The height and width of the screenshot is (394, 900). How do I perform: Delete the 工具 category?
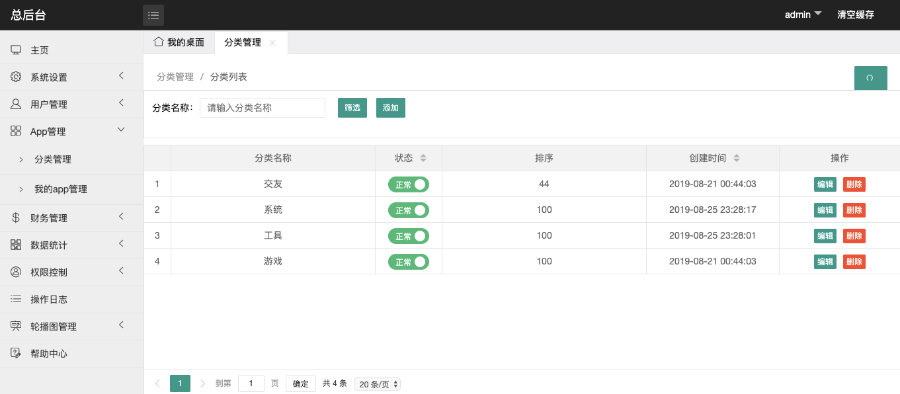[854, 235]
